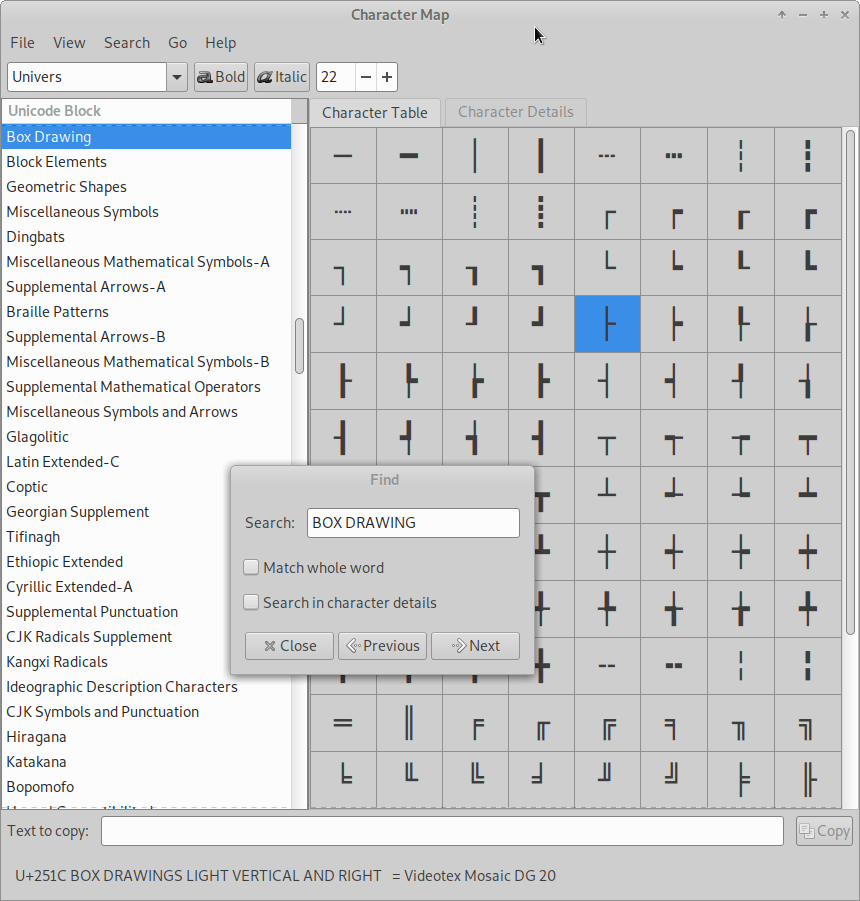
Task: Select the light double dash horizontal character
Action: (x=607, y=666)
